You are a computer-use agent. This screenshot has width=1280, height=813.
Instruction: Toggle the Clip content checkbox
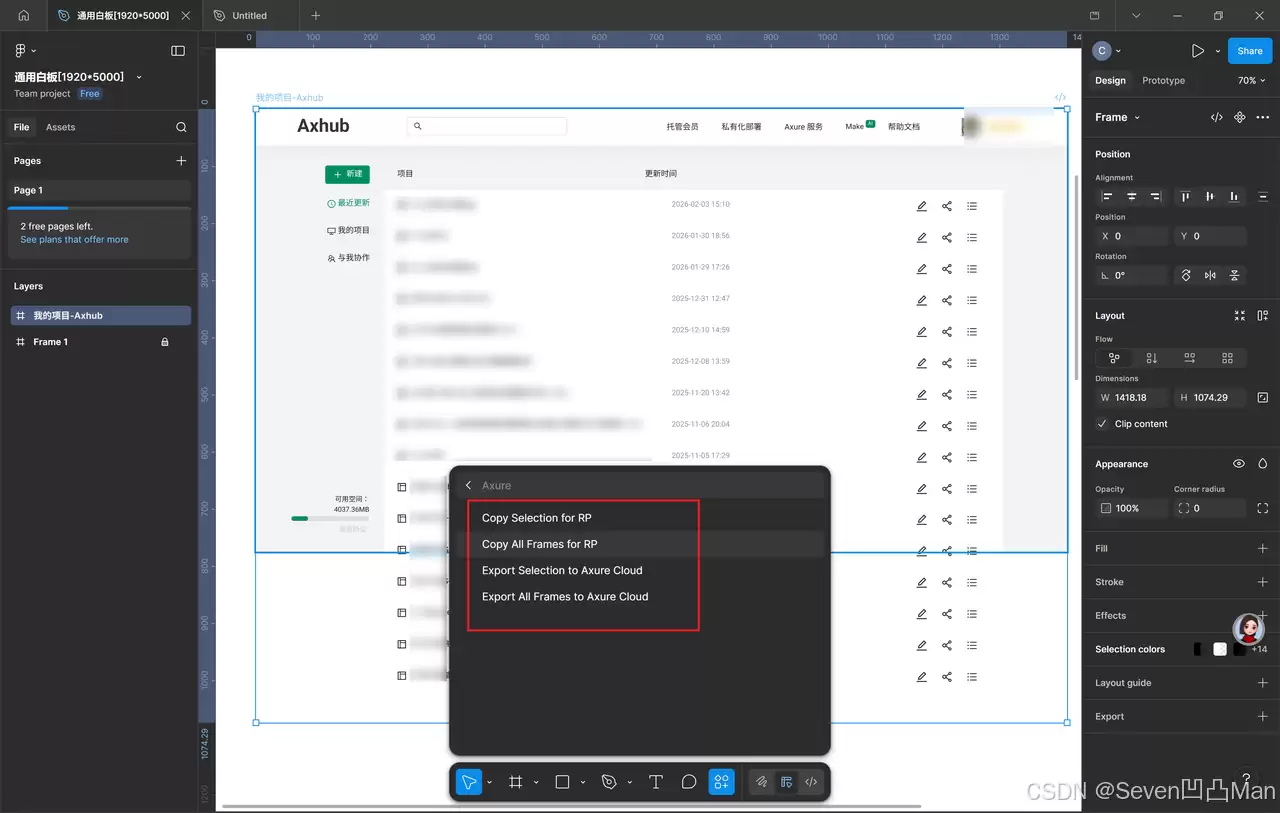pyautogui.click(x=1102, y=424)
